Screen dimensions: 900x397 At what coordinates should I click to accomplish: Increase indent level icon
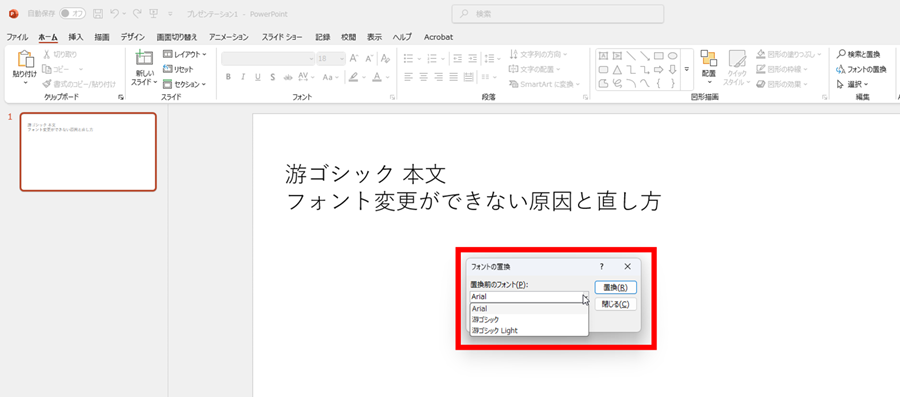[x=472, y=59]
